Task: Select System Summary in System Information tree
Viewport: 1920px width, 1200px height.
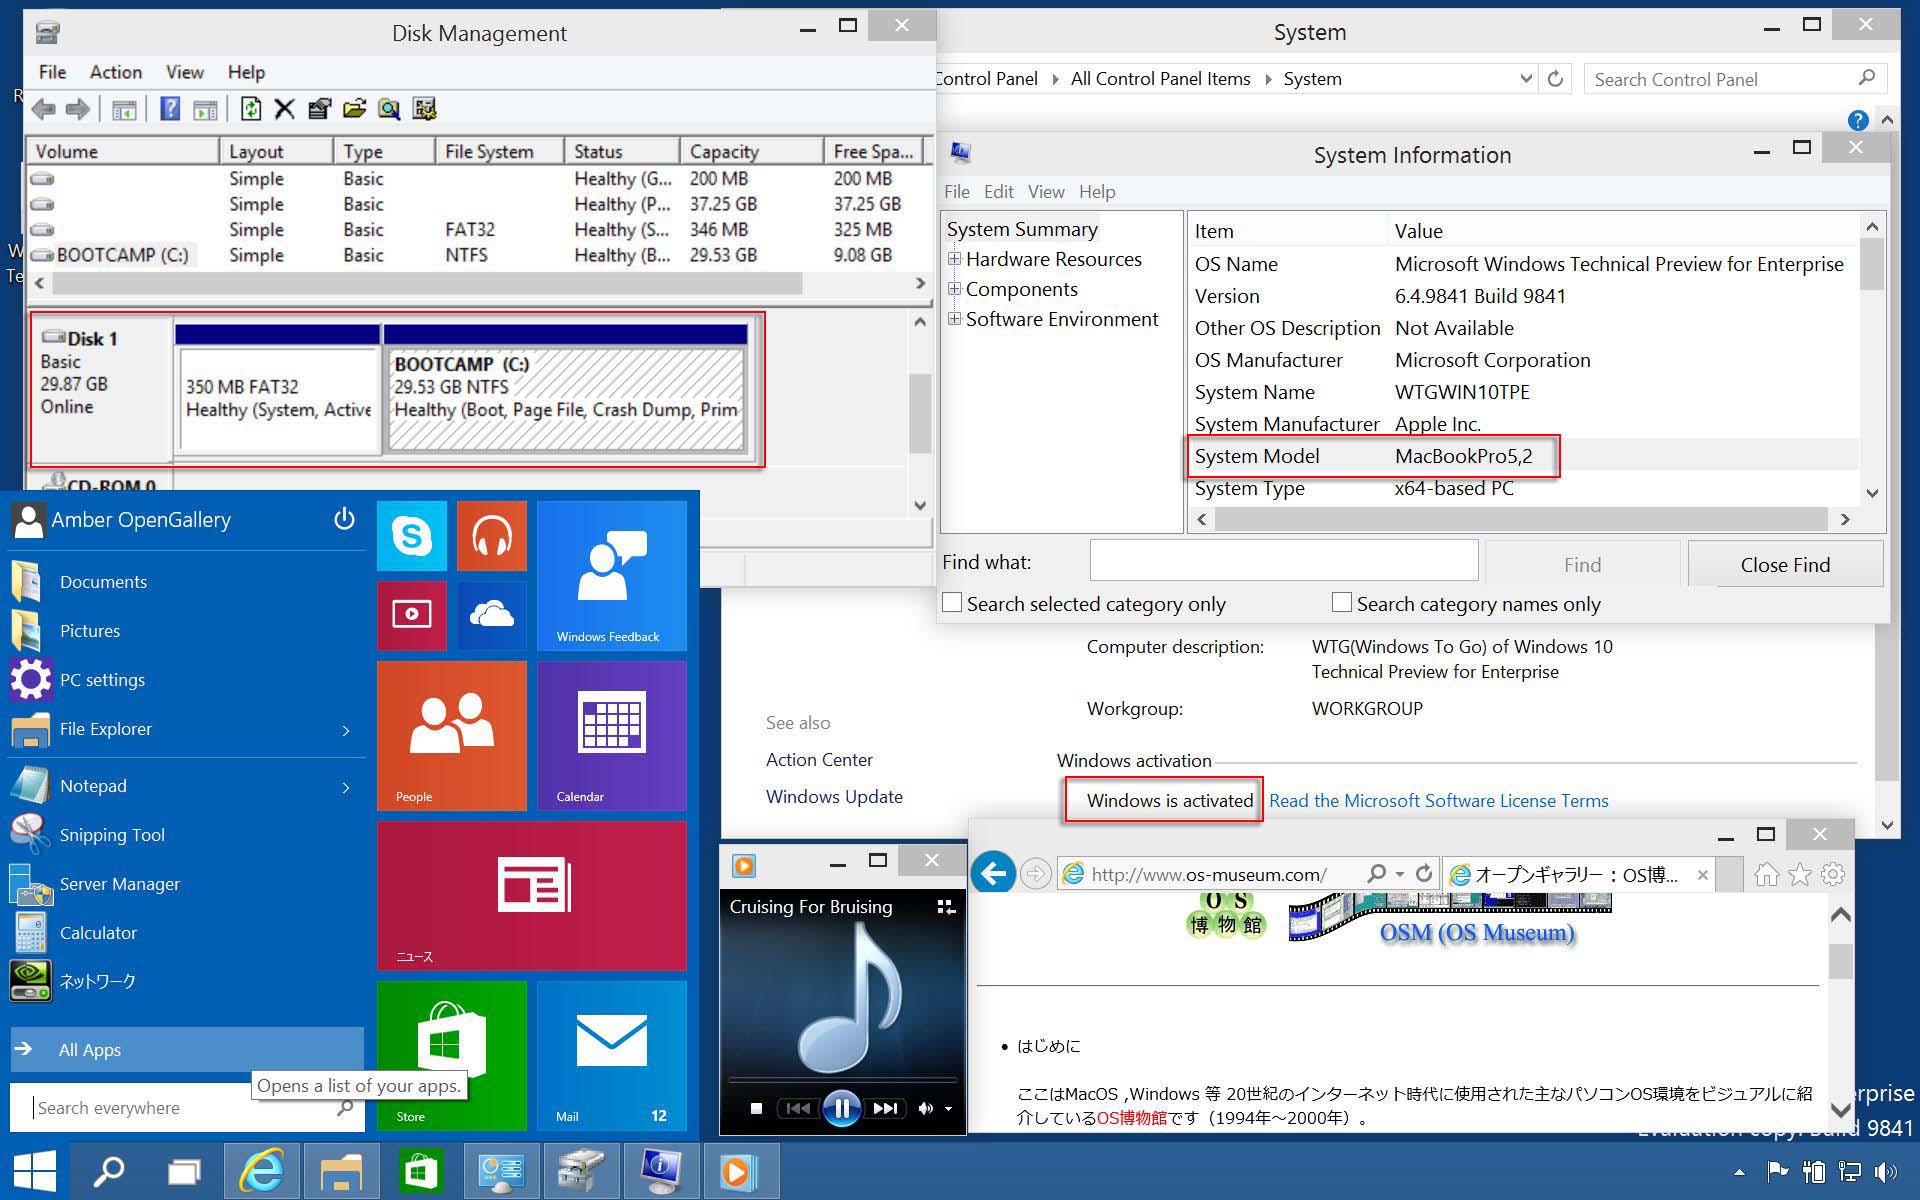Action: pos(1022,229)
